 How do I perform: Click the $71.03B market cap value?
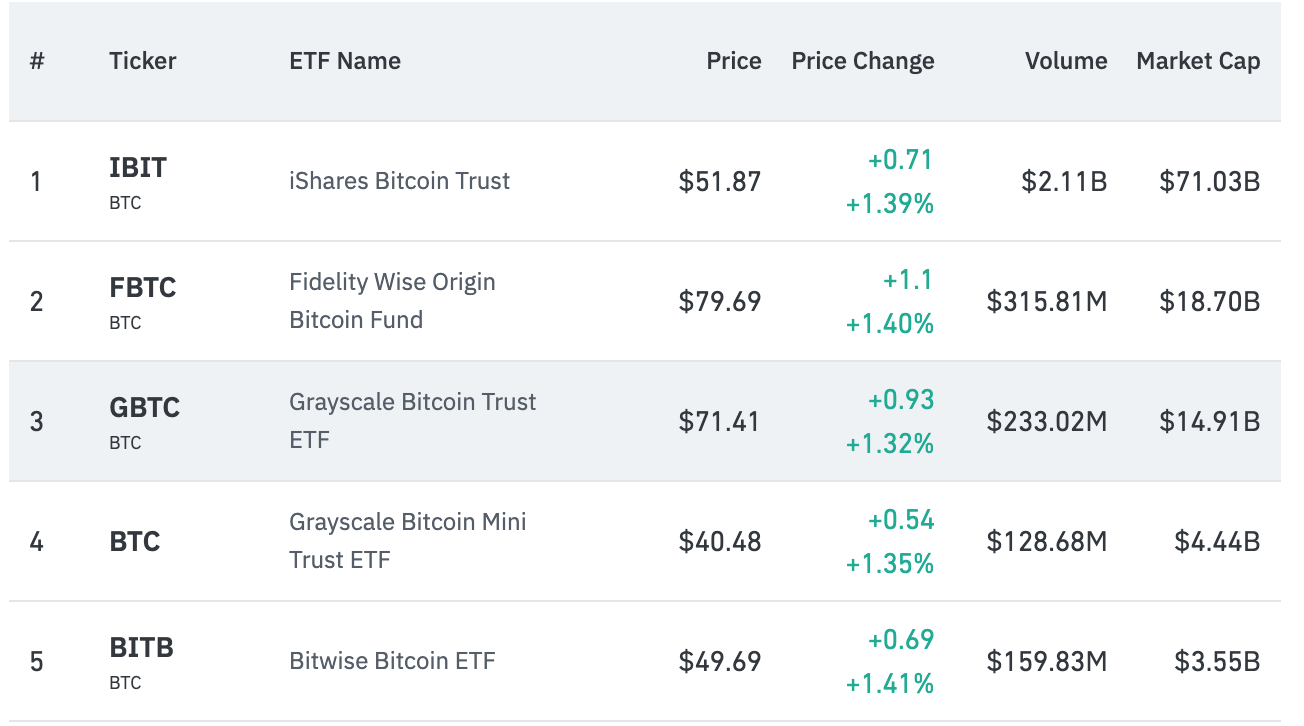coord(1209,181)
